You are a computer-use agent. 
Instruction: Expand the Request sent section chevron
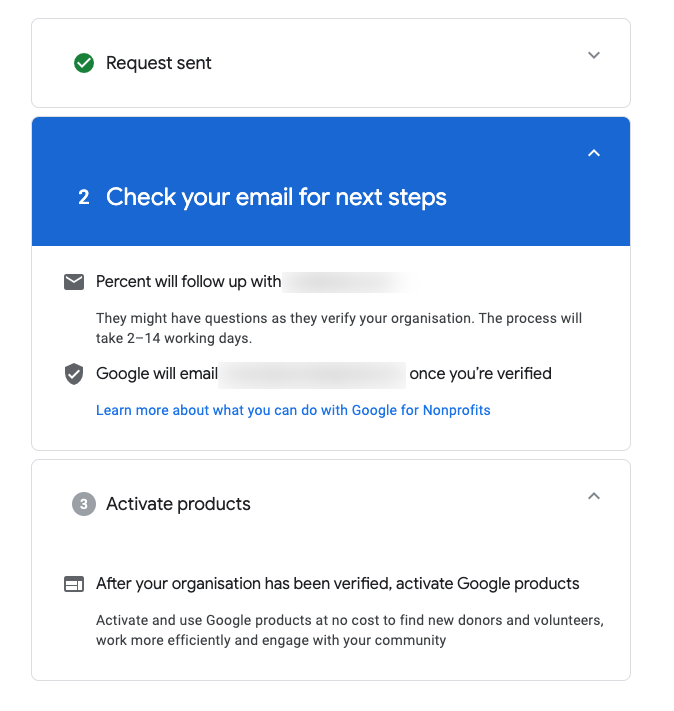pos(594,55)
